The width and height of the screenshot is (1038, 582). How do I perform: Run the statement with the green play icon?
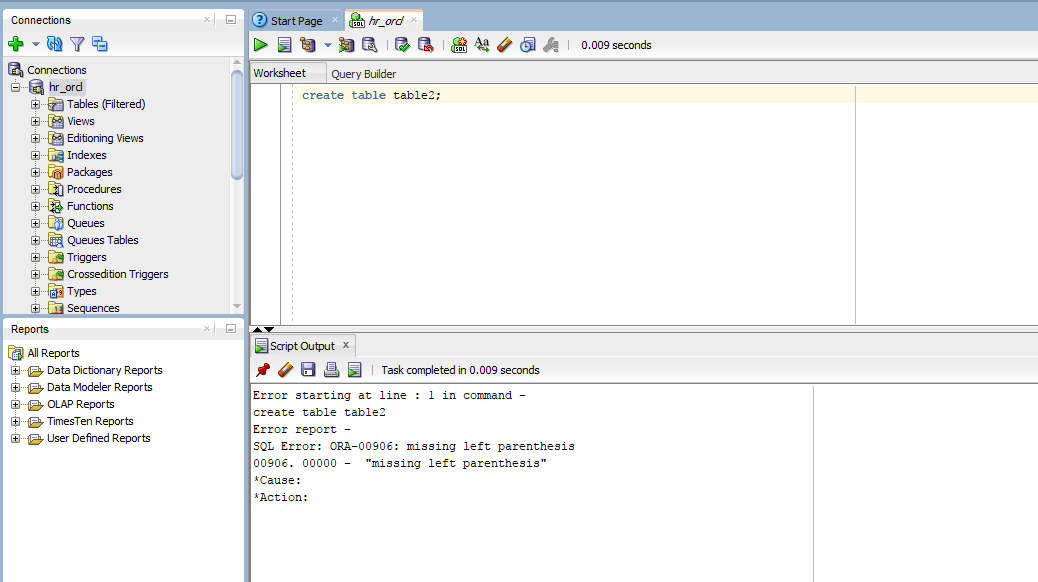pos(261,45)
